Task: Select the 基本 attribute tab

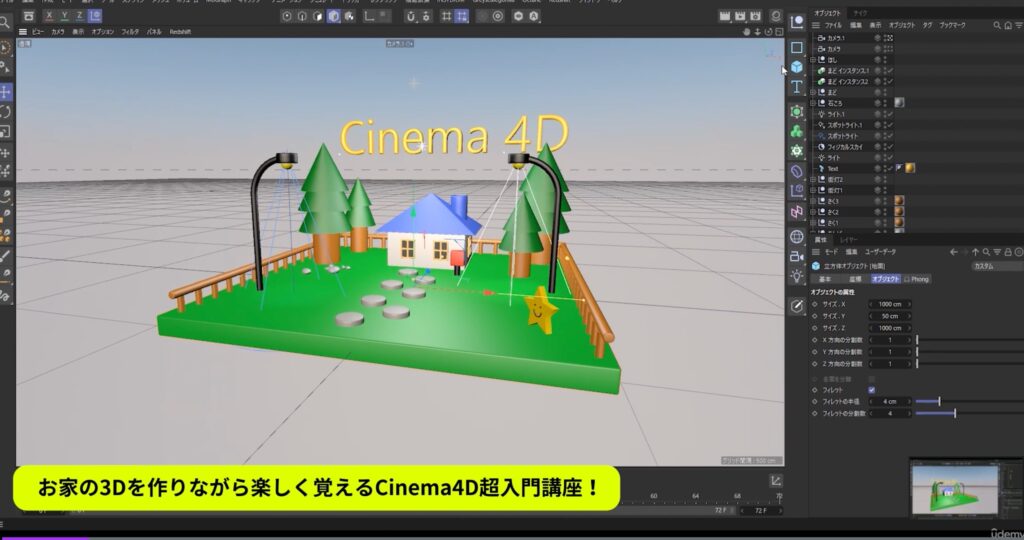Action: tap(825, 279)
